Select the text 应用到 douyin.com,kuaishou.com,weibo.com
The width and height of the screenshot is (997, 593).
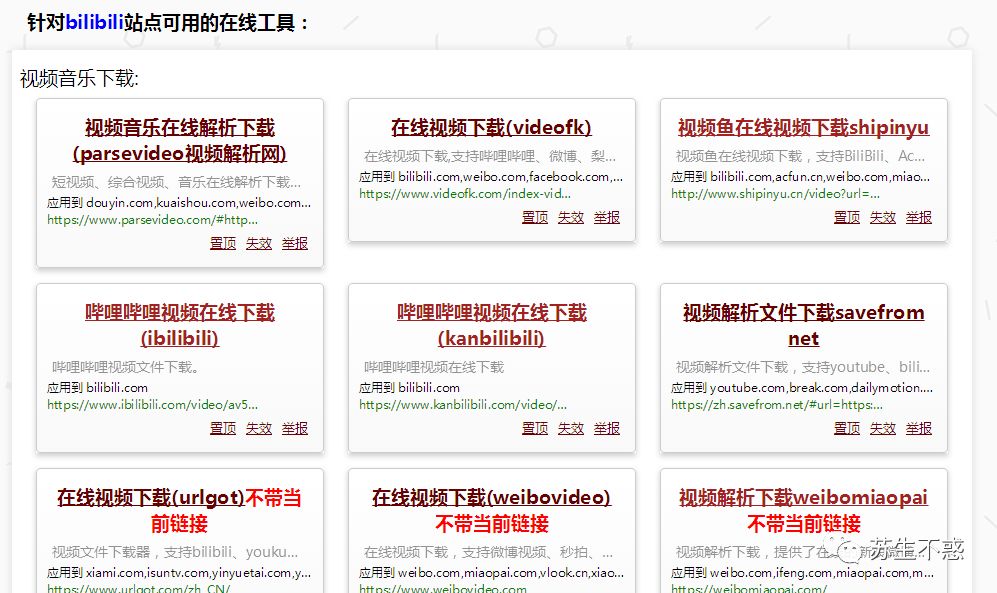point(179,203)
